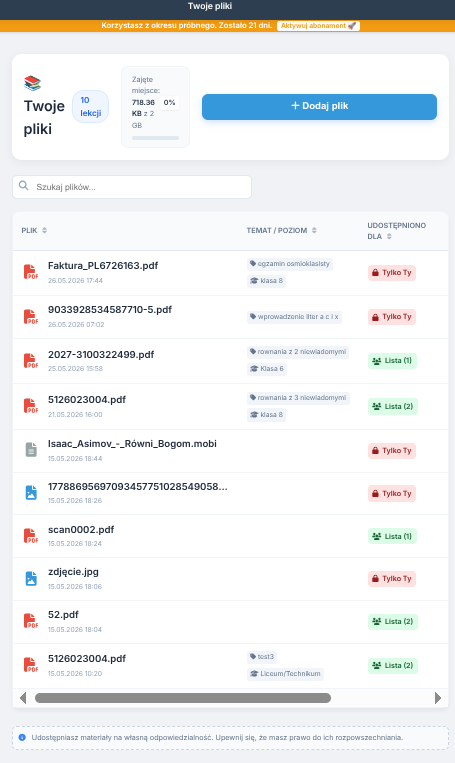Focus the Szukaj plików search field
The height and width of the screenshot is (763, 455).
tap(132, 187)
